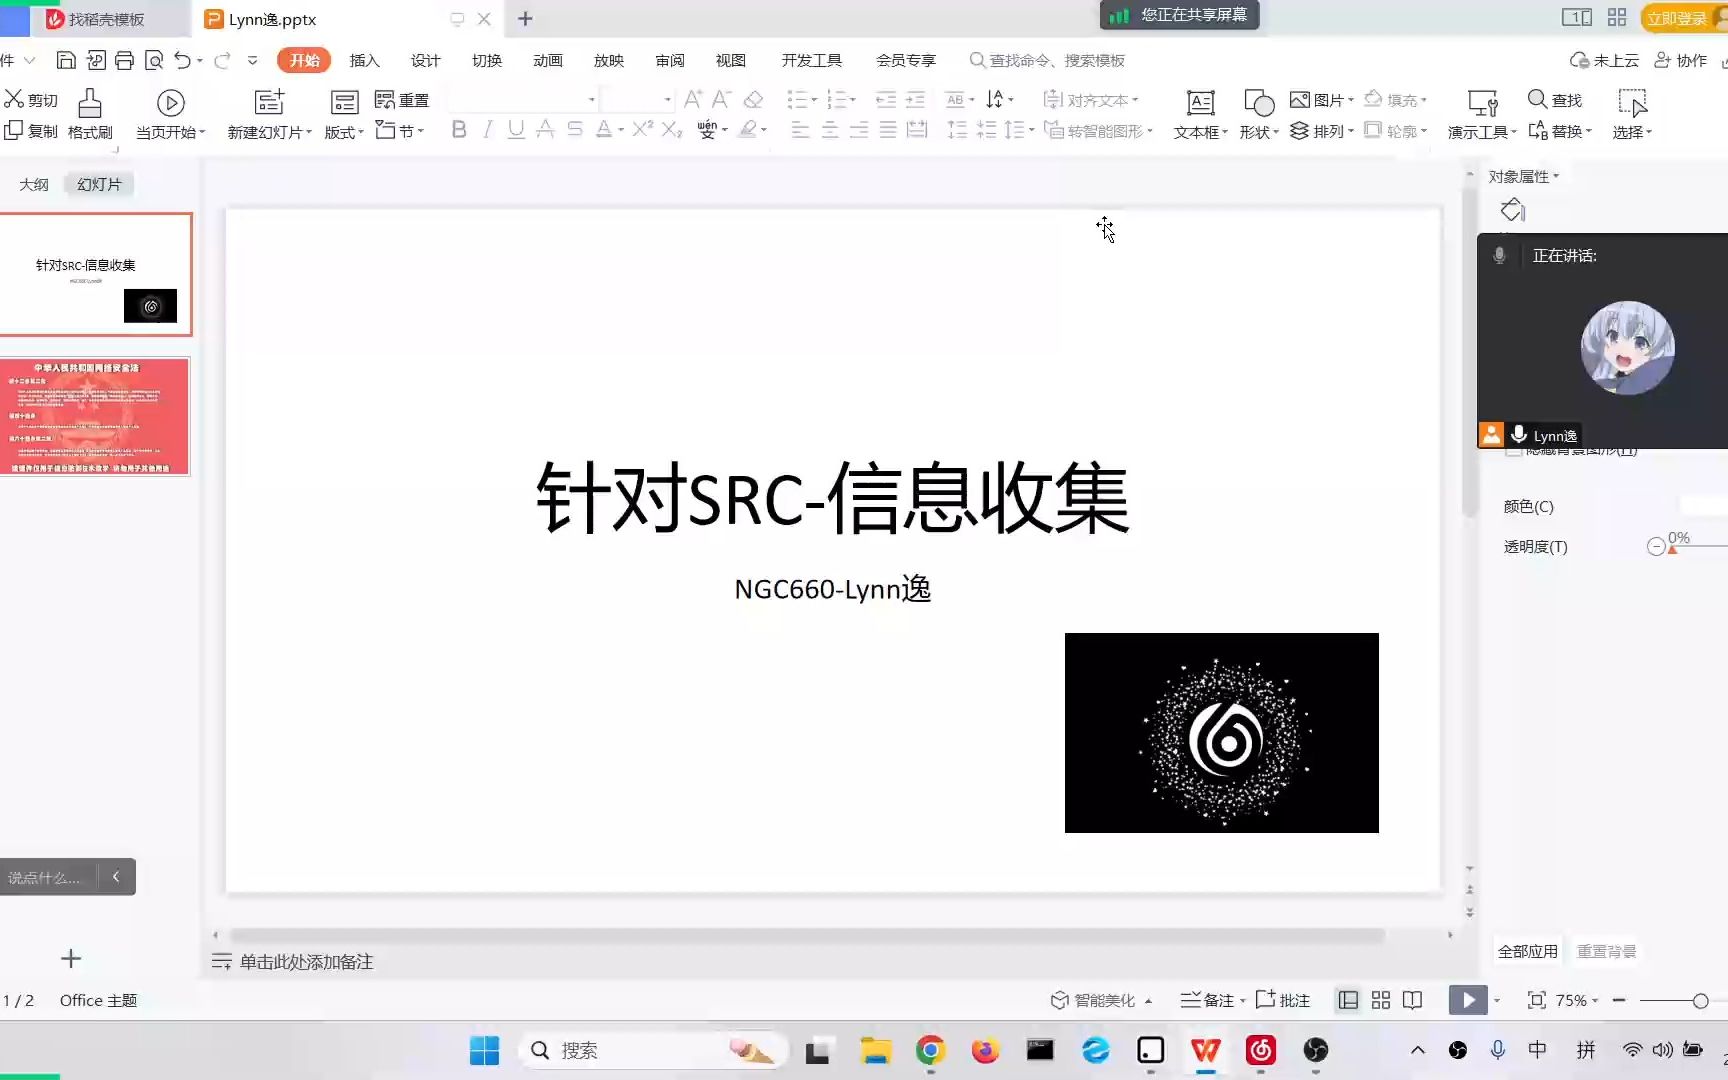This screenshot has width=1728, height=1080.
Task: Click Apply to All (全部应用) button
Action: point(1527,951)
